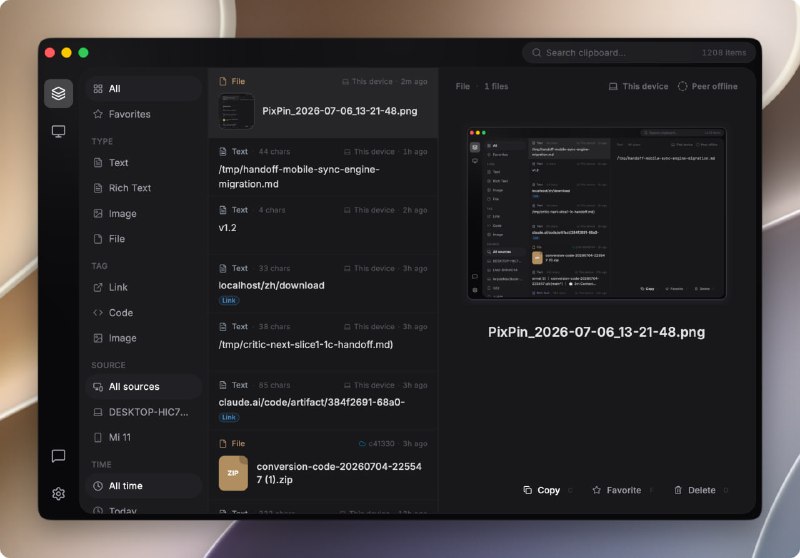Click the Link badge under the claude.ai entry
This screenshot has width=800, height=558.
pos(229,417)
